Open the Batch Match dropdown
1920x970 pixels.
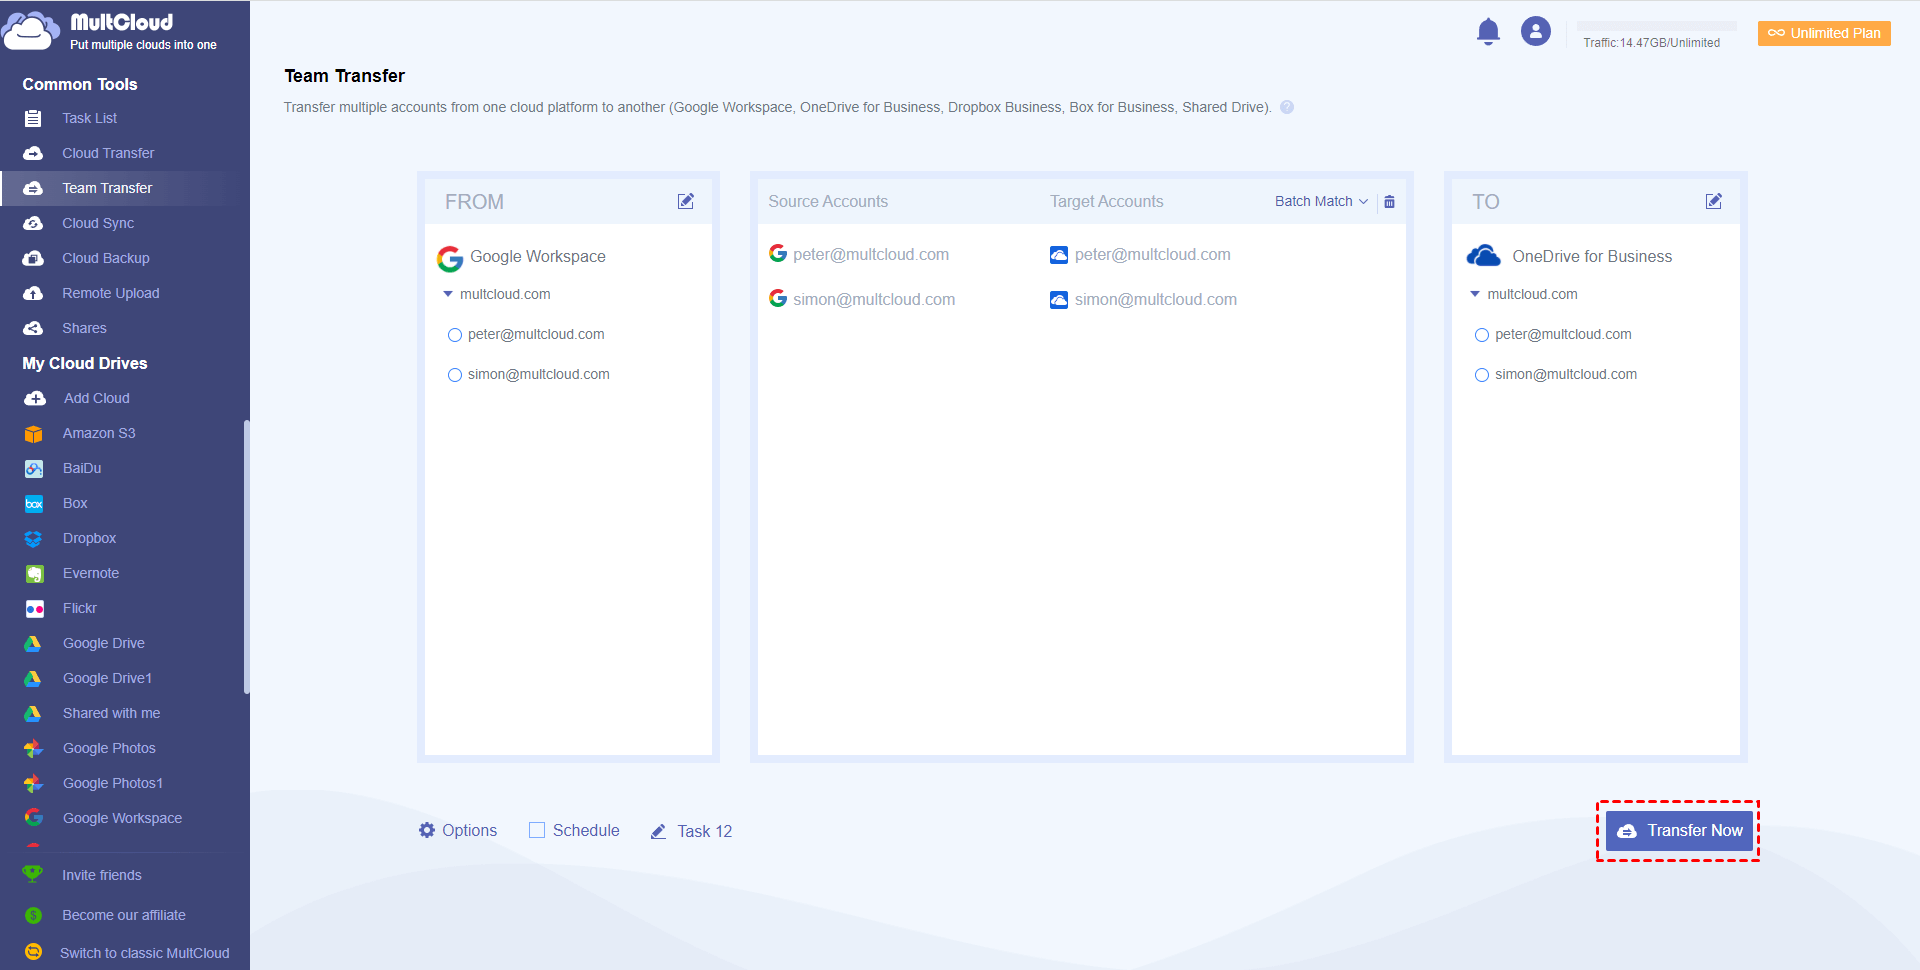[x=1321, y=201]
